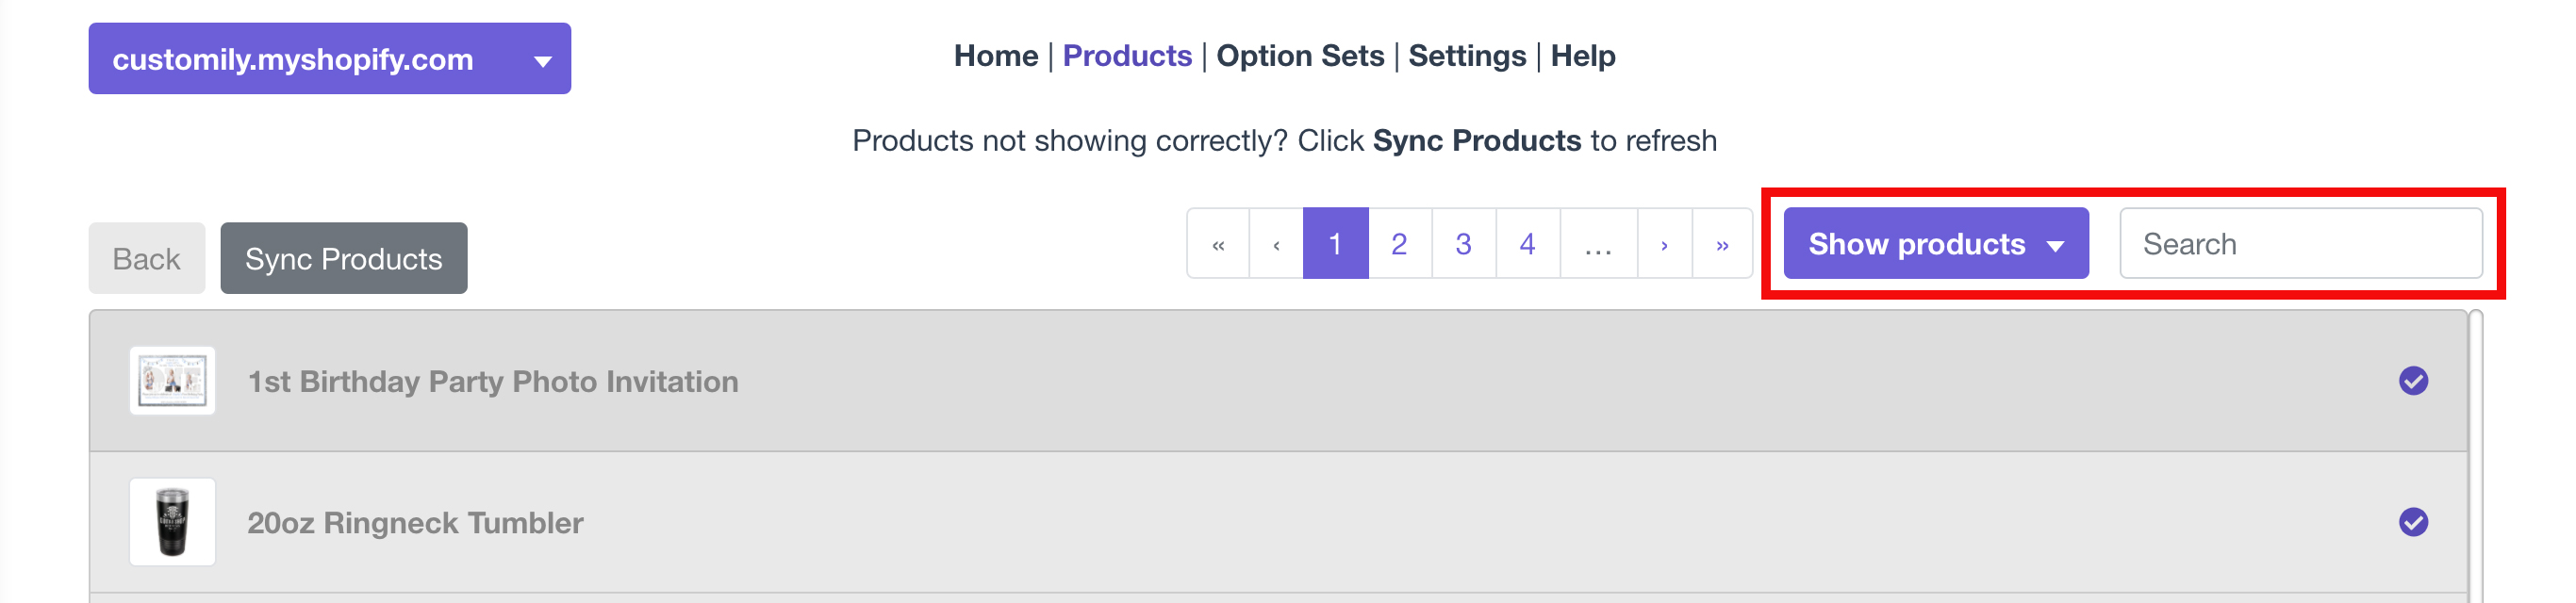Viewport: 2576px width, 603px height.
Task: Go to next page arrow
Action: pos(1664,244)
